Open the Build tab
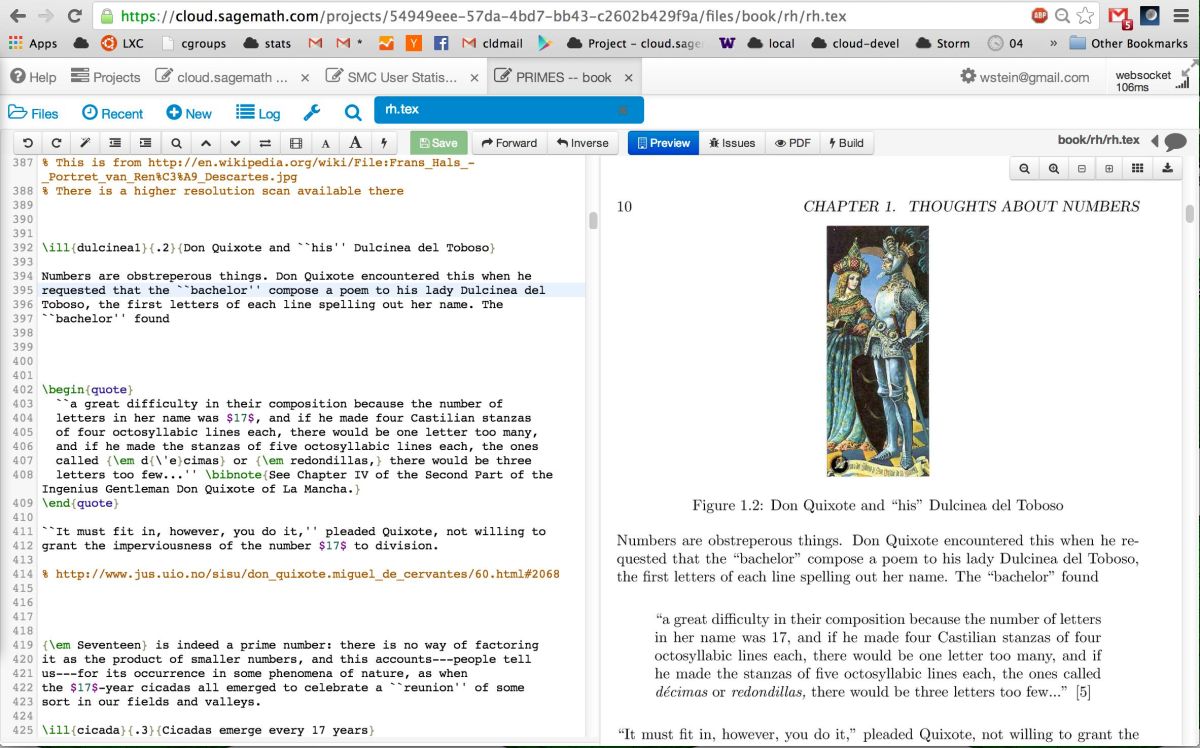This screenshot has width=1200, height=748. (846, 143)
